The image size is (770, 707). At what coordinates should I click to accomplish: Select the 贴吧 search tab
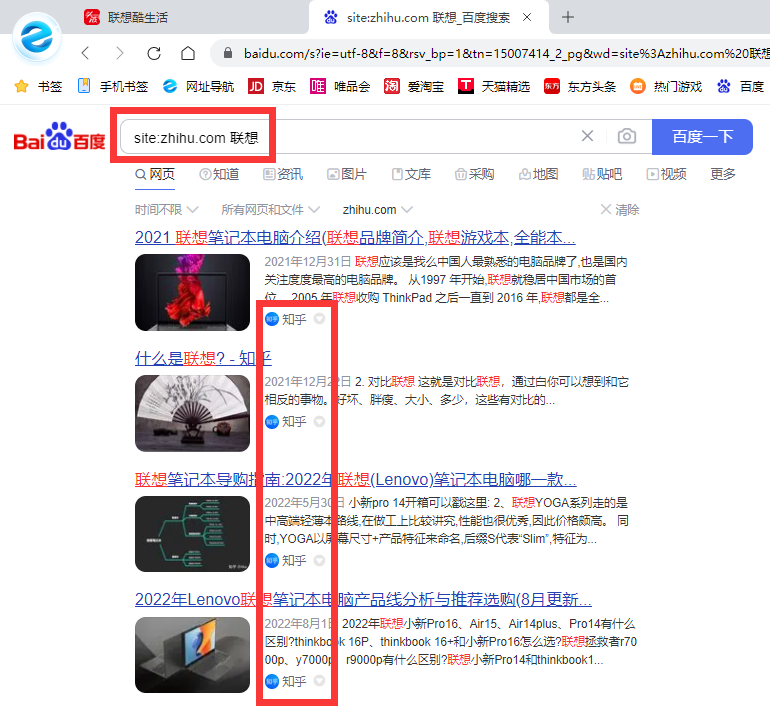click(602, 174)
